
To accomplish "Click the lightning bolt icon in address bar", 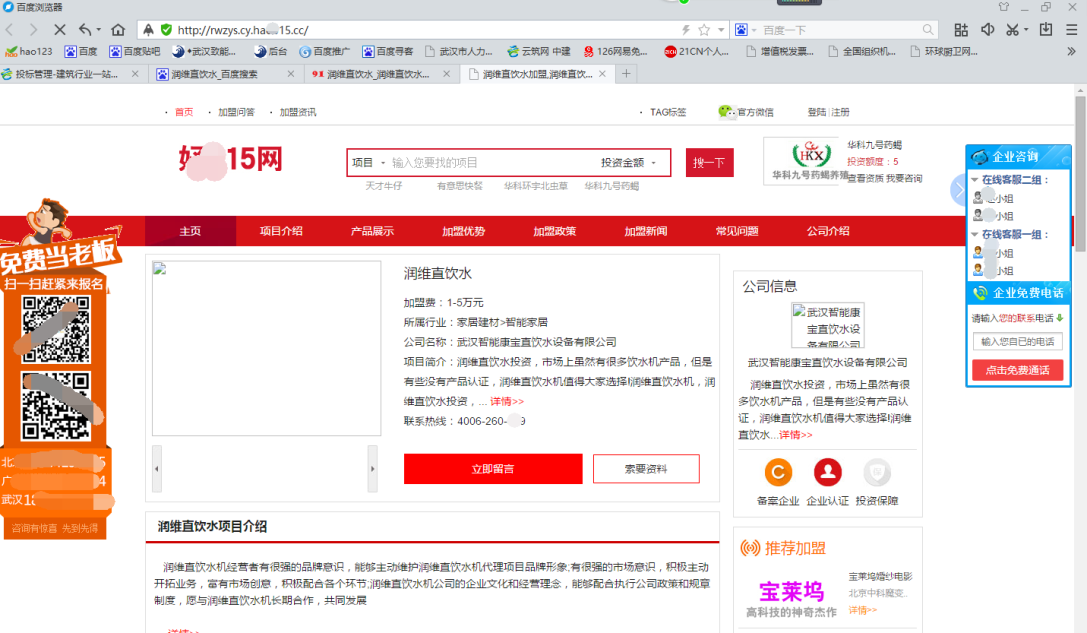I will coord(686,30).
